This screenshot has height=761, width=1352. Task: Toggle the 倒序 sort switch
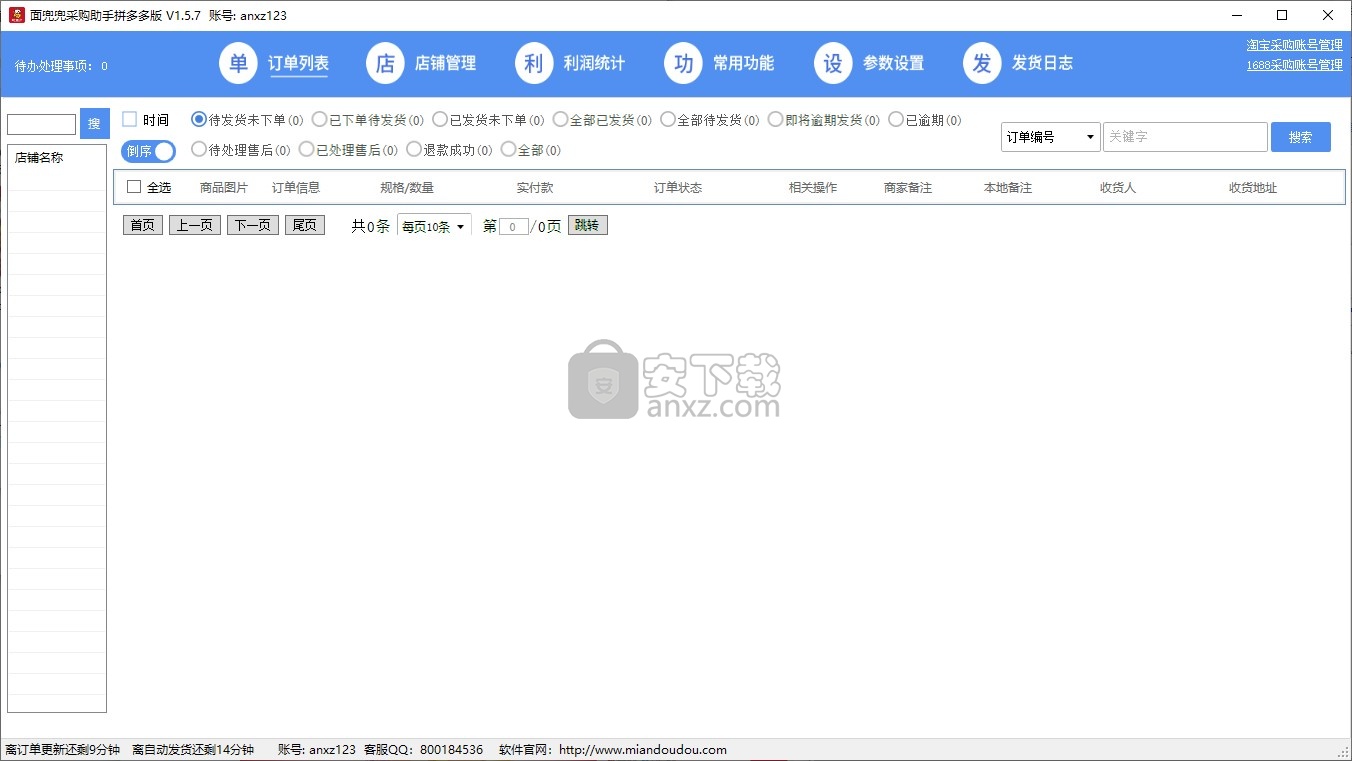pos(148,151)
